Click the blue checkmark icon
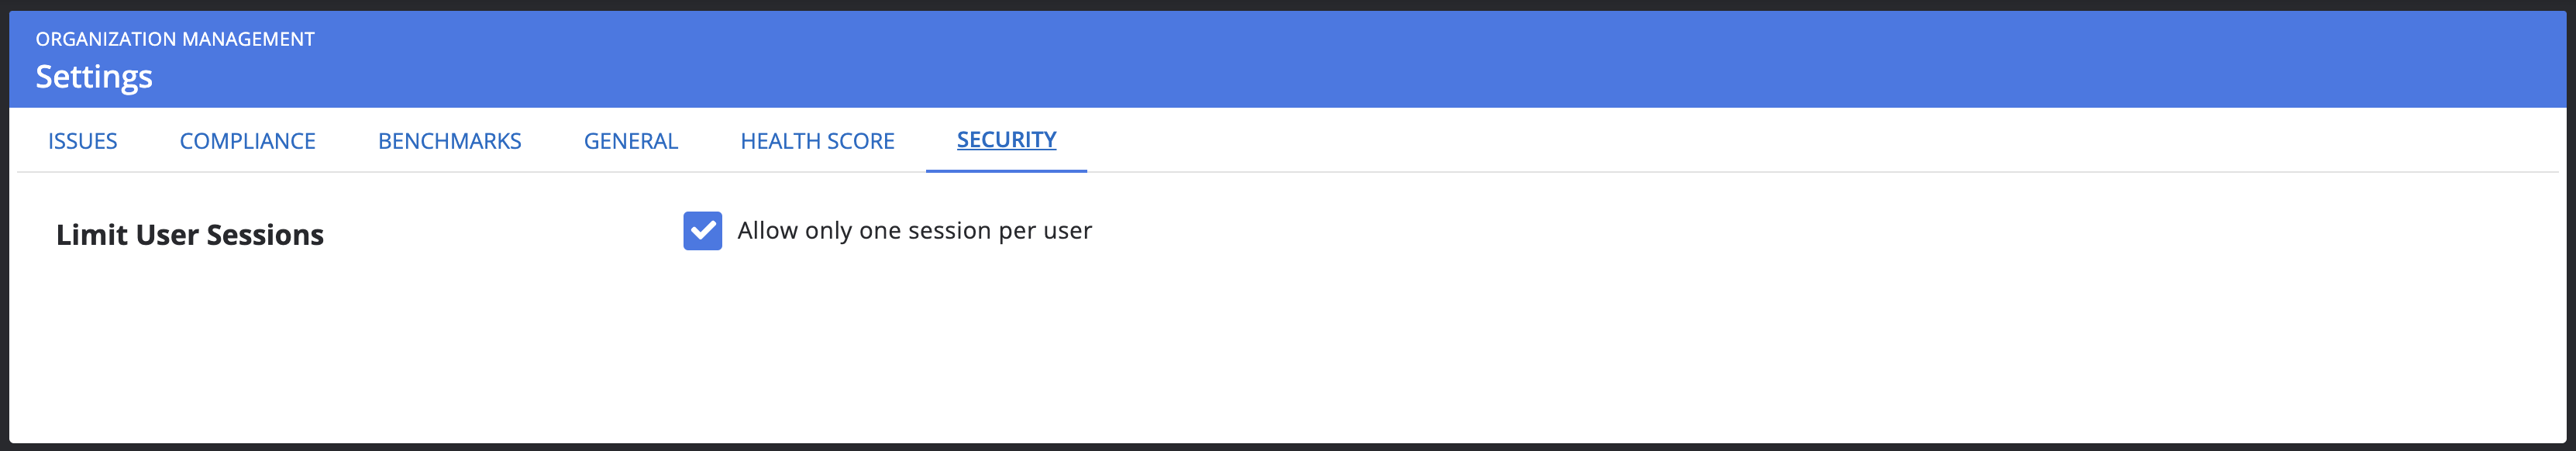This screenshot has height=451, width=2576. point(702,231)
